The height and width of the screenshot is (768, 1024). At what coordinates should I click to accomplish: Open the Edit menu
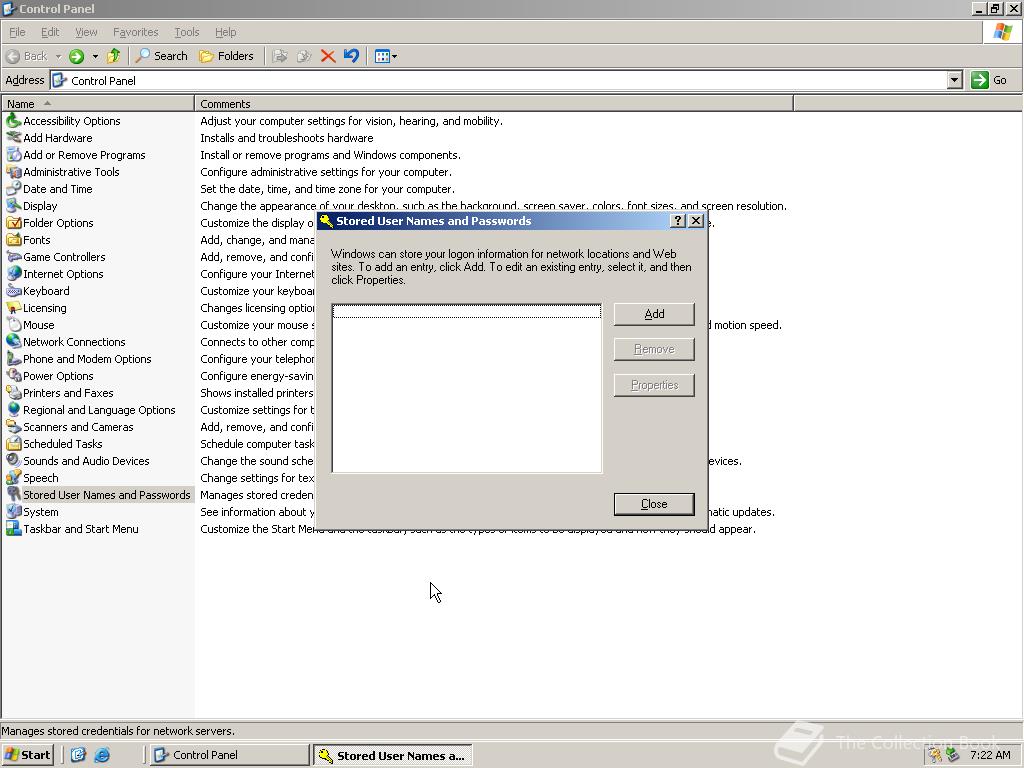pyautogui.click(x=50, y=32)
